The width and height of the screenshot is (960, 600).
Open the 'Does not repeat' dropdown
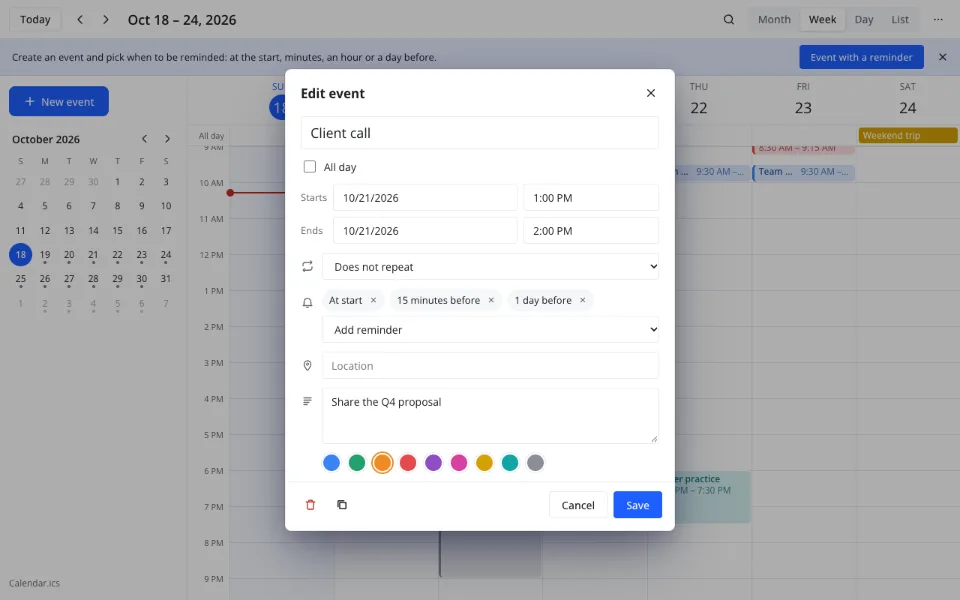[x=490, y=266]
